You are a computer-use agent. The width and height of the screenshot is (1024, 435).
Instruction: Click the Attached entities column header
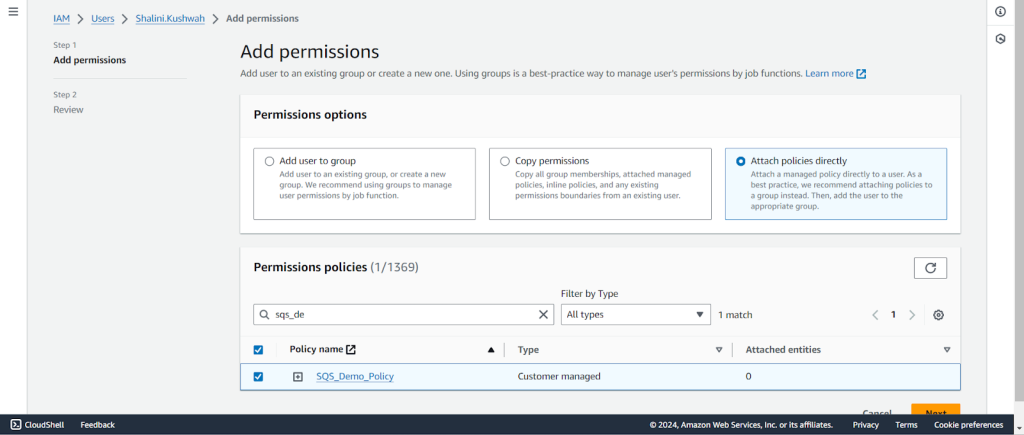[783, 350]
